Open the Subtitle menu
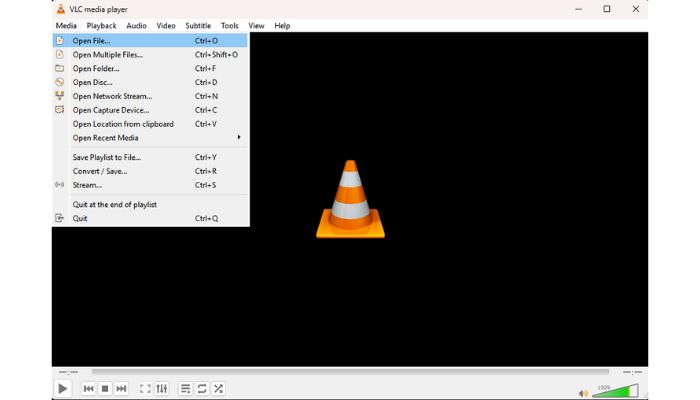Viewport: 700px width, 400px height. pos(198,26)
